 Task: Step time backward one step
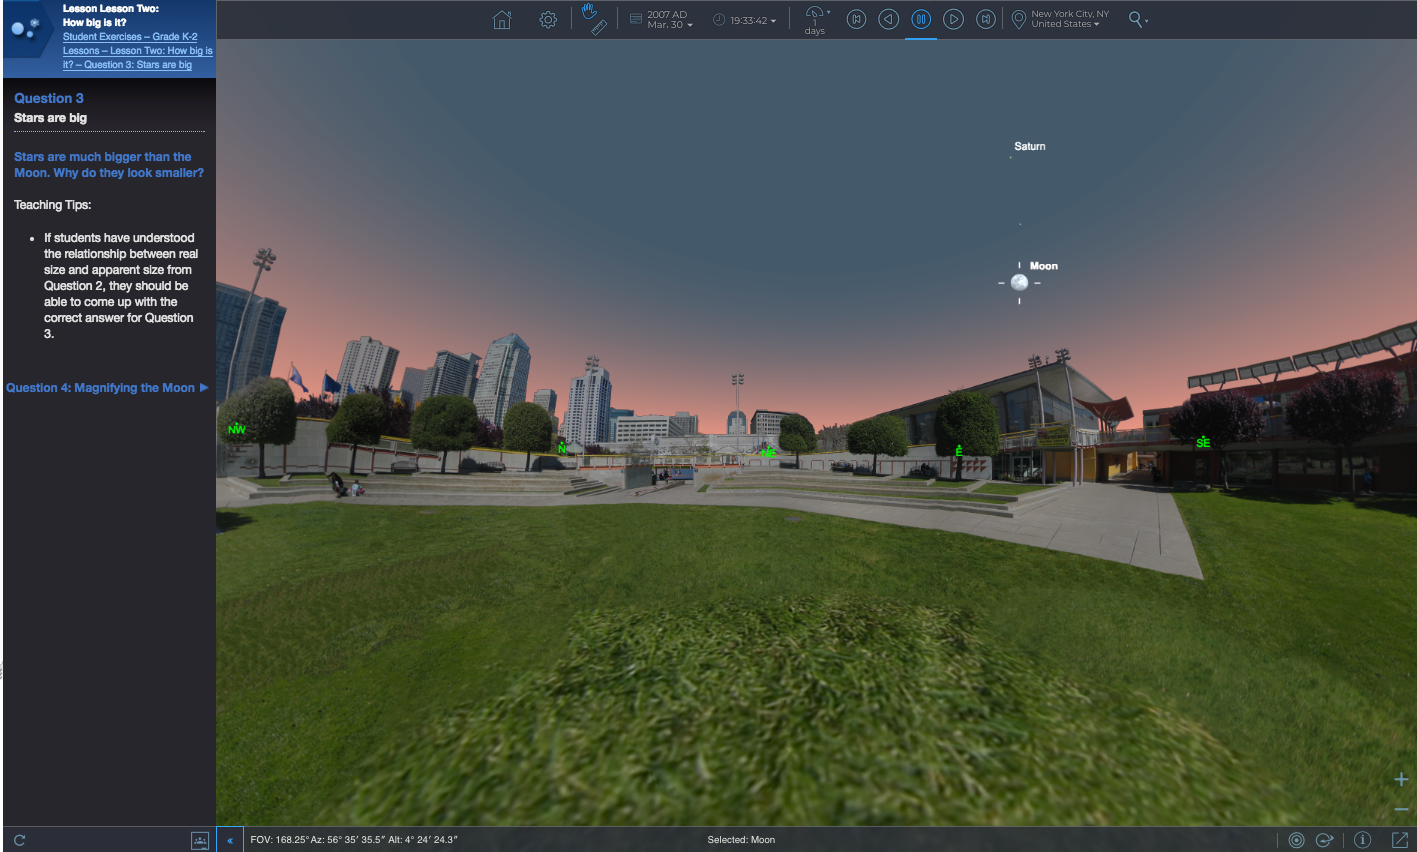888,19
